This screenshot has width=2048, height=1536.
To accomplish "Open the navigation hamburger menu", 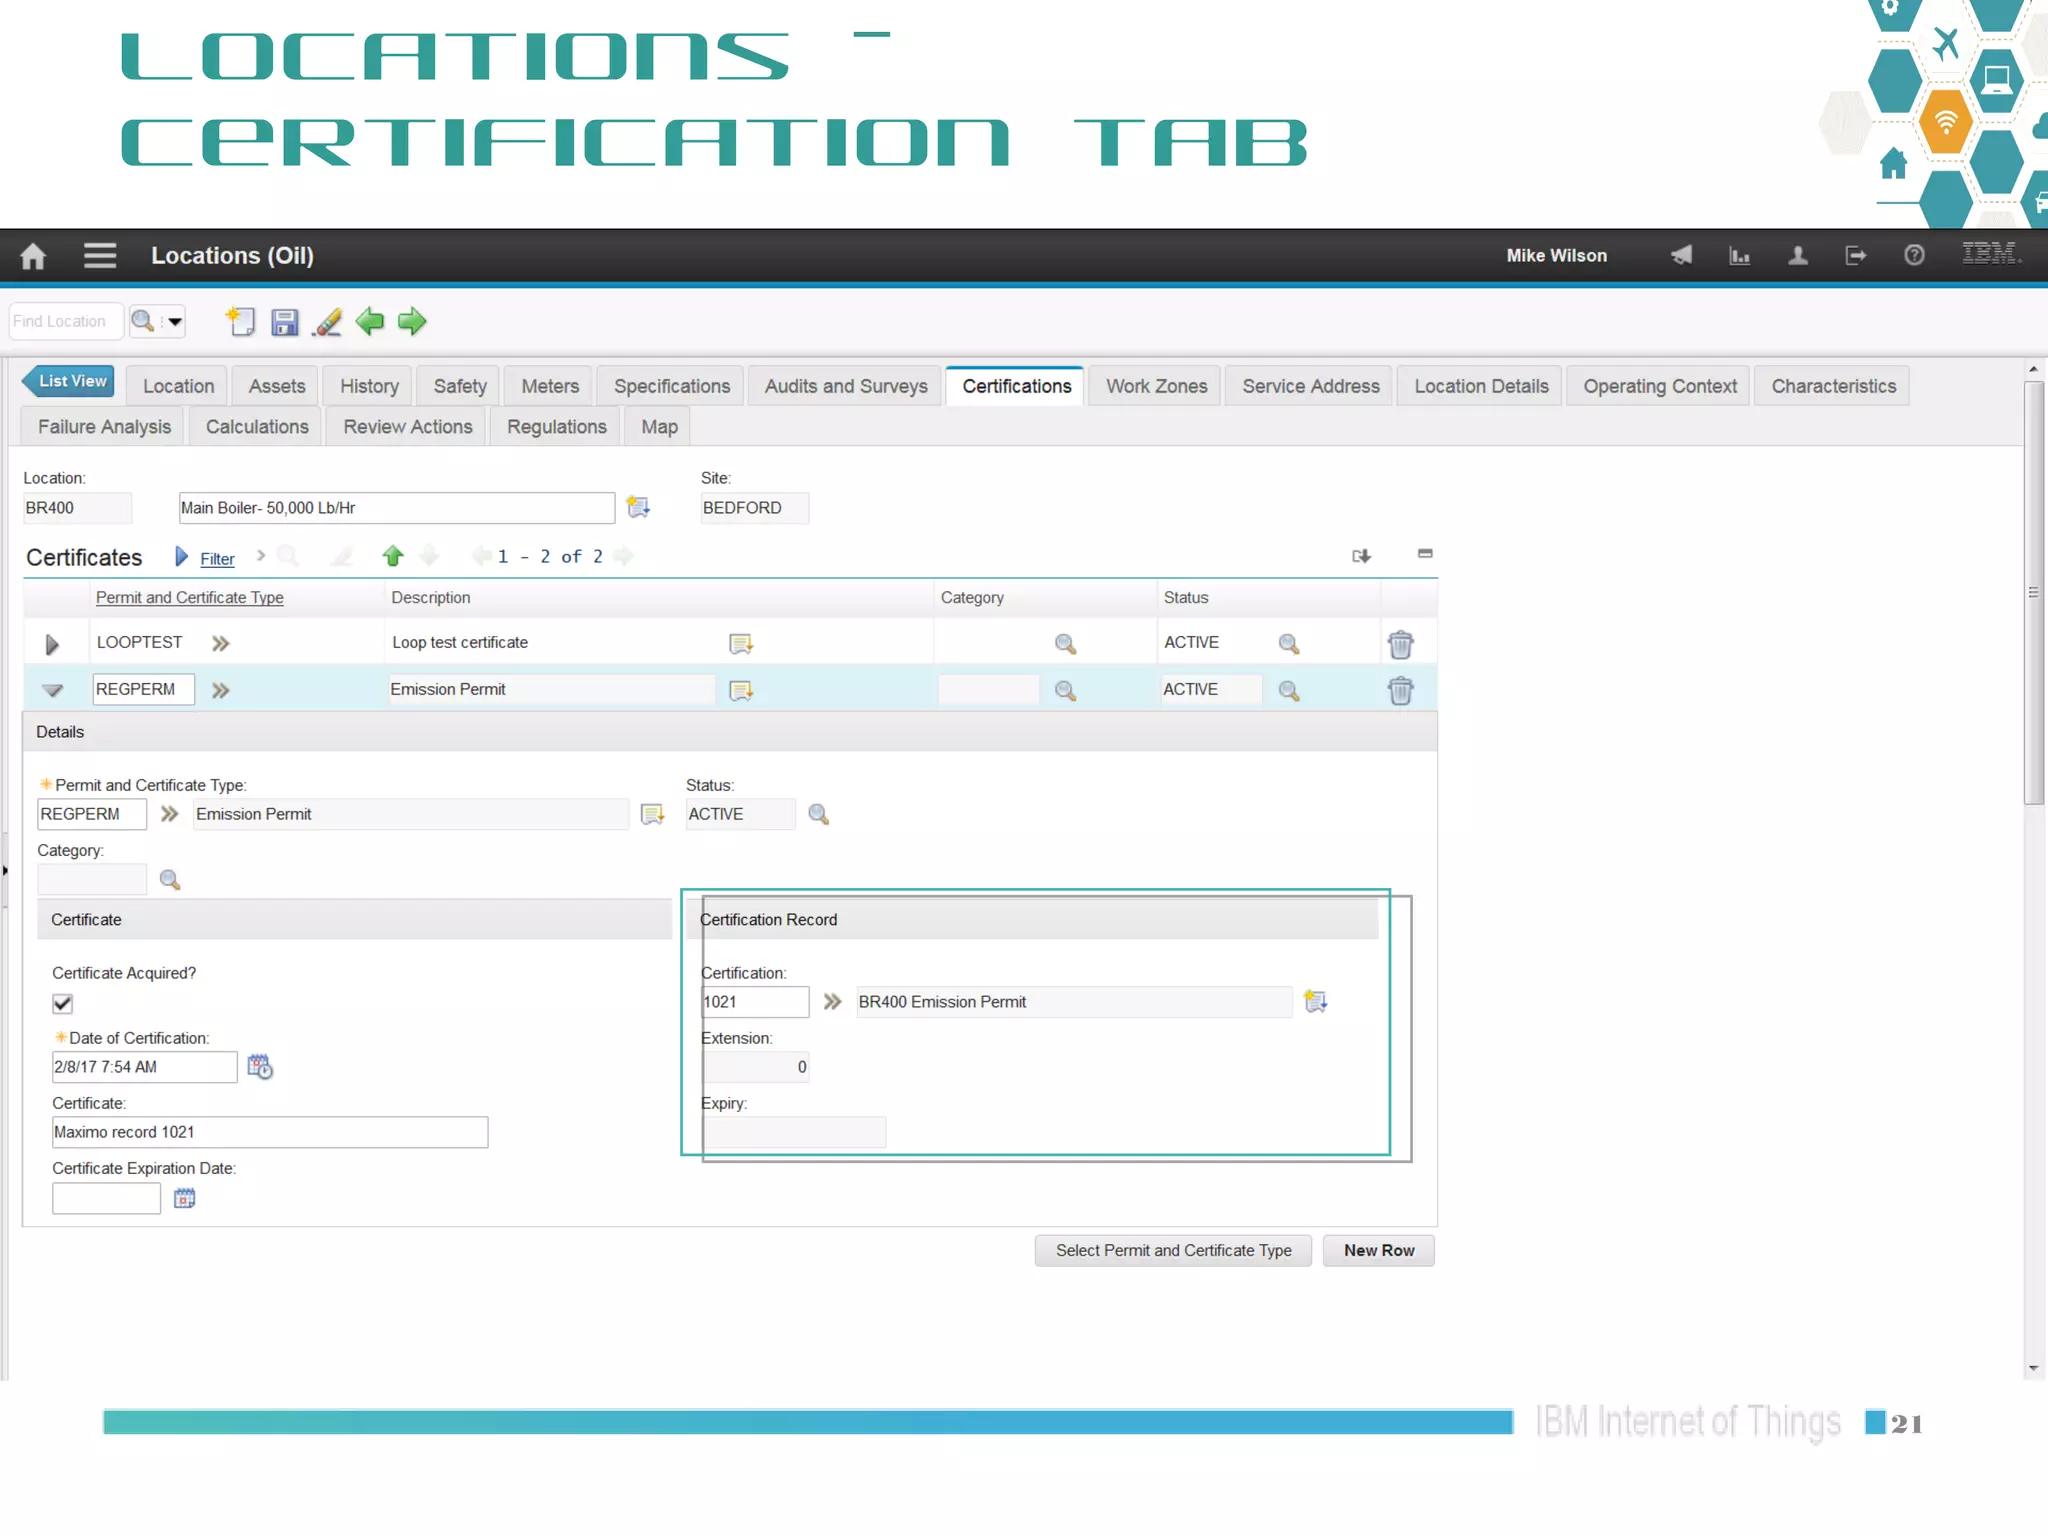I will pos(100,256).
